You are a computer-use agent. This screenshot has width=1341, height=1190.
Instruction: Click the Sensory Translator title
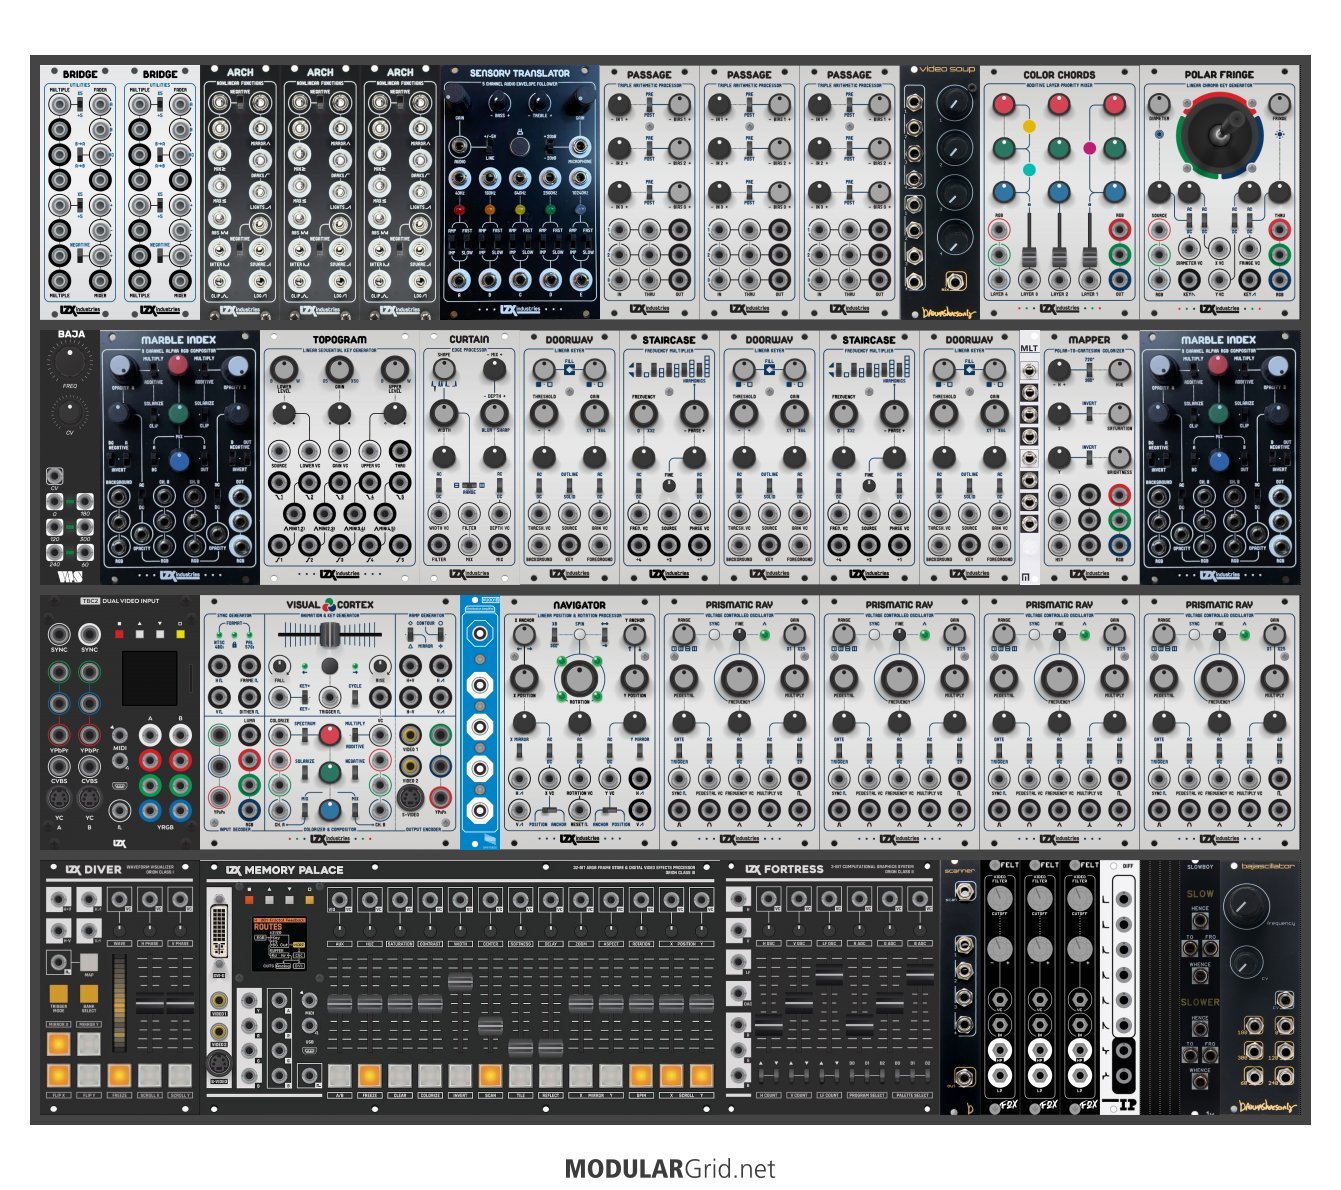(x=519, y=73)
